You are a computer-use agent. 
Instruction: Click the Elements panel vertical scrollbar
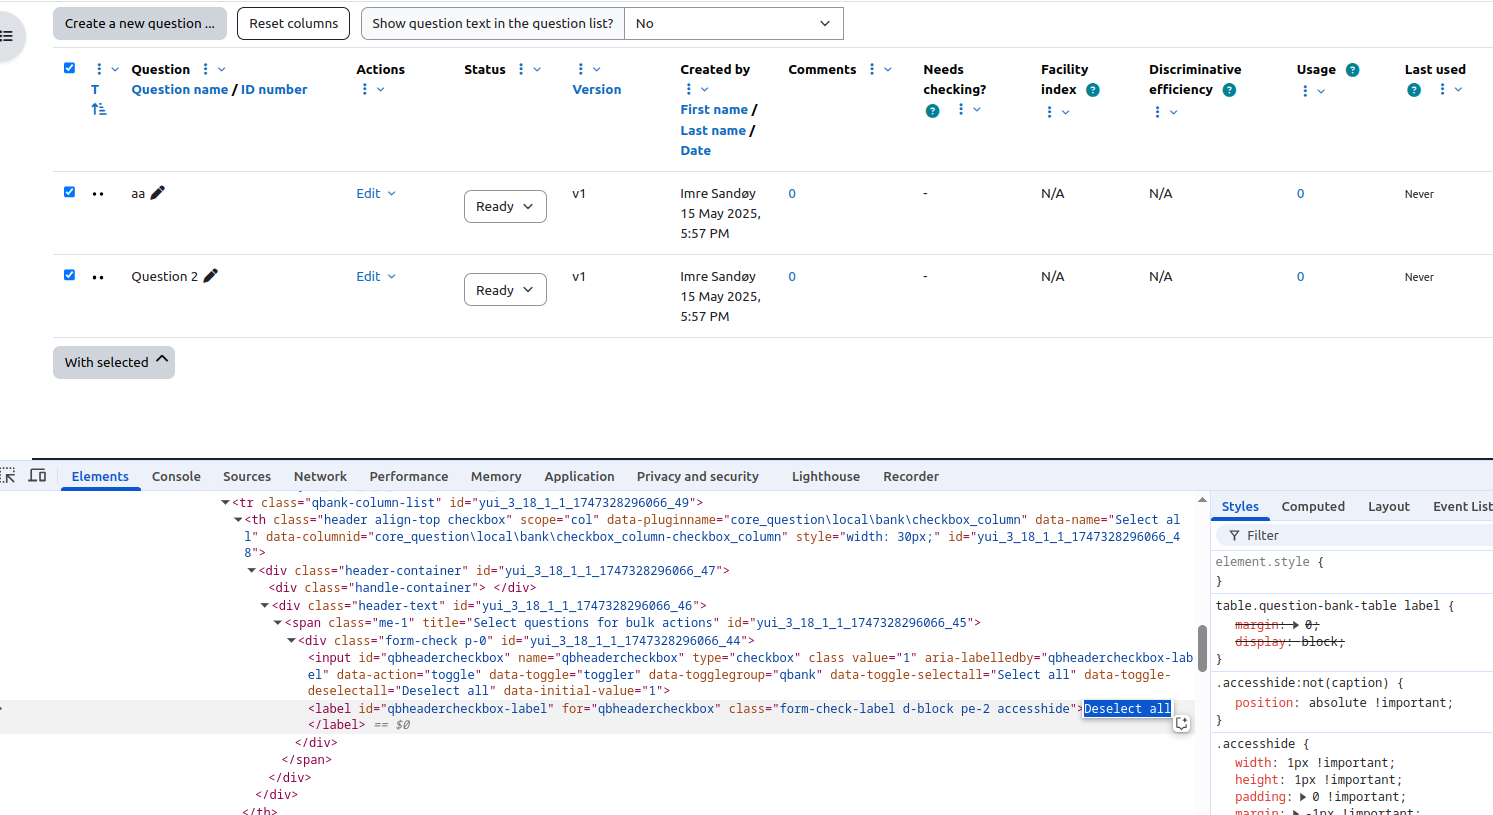click(x=1202, y=648)
